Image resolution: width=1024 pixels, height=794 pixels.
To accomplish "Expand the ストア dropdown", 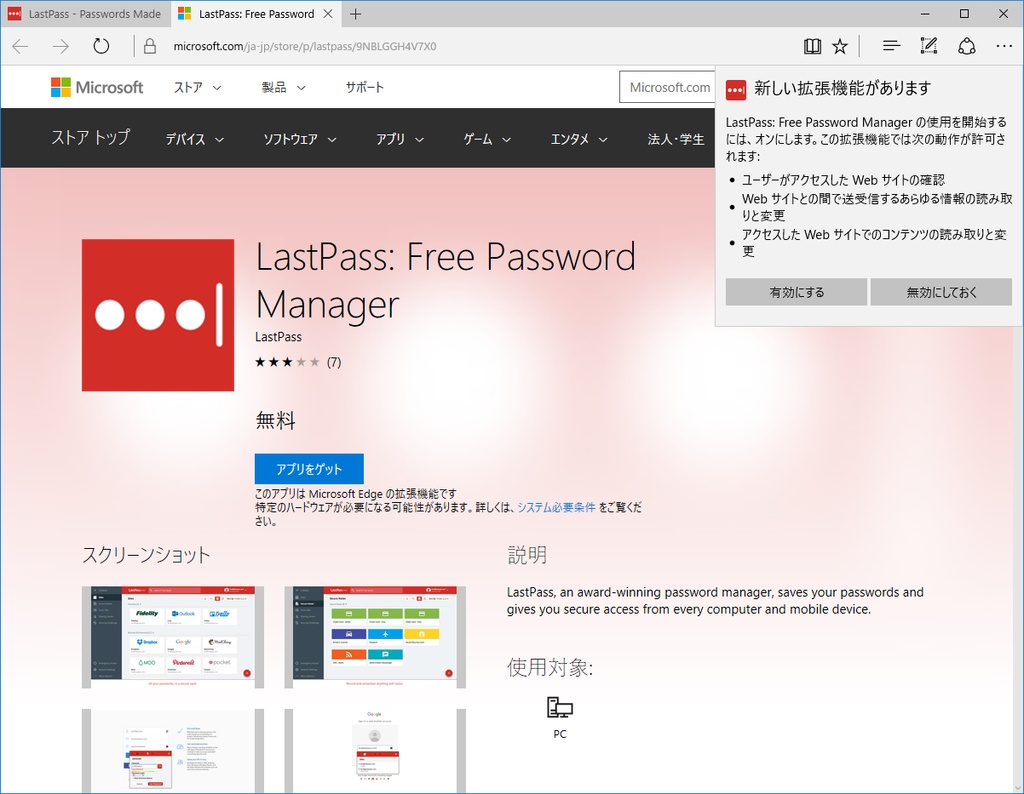I will [197, 87].
